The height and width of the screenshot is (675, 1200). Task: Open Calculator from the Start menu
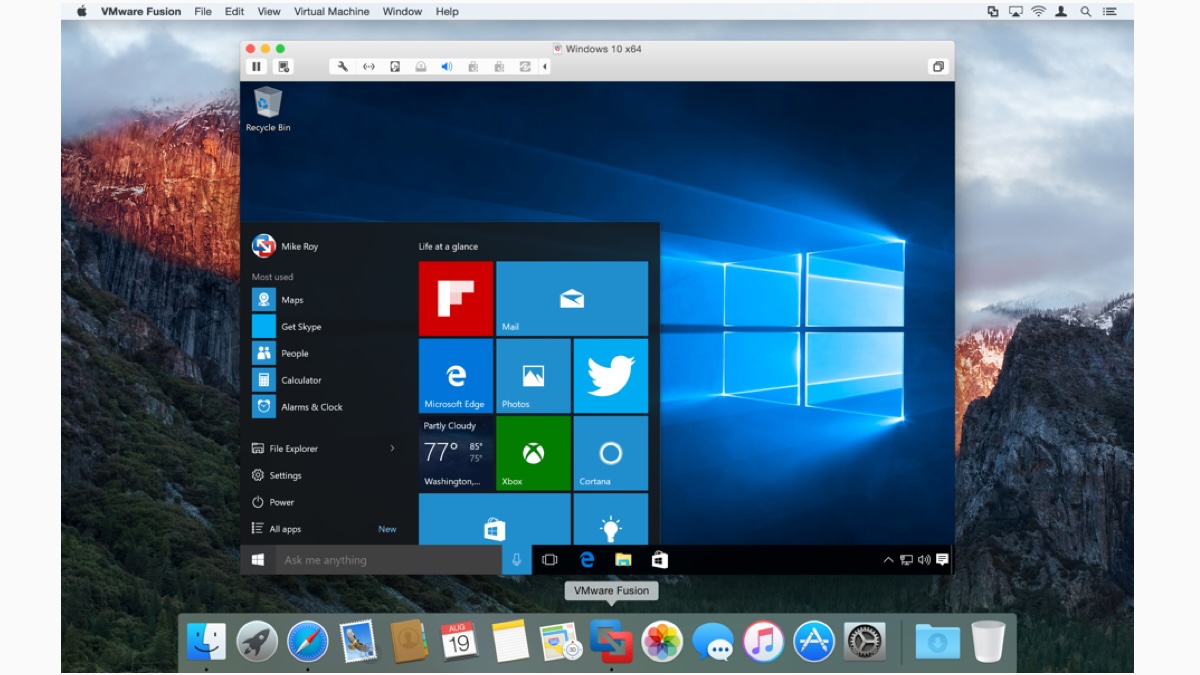point(287,380)
